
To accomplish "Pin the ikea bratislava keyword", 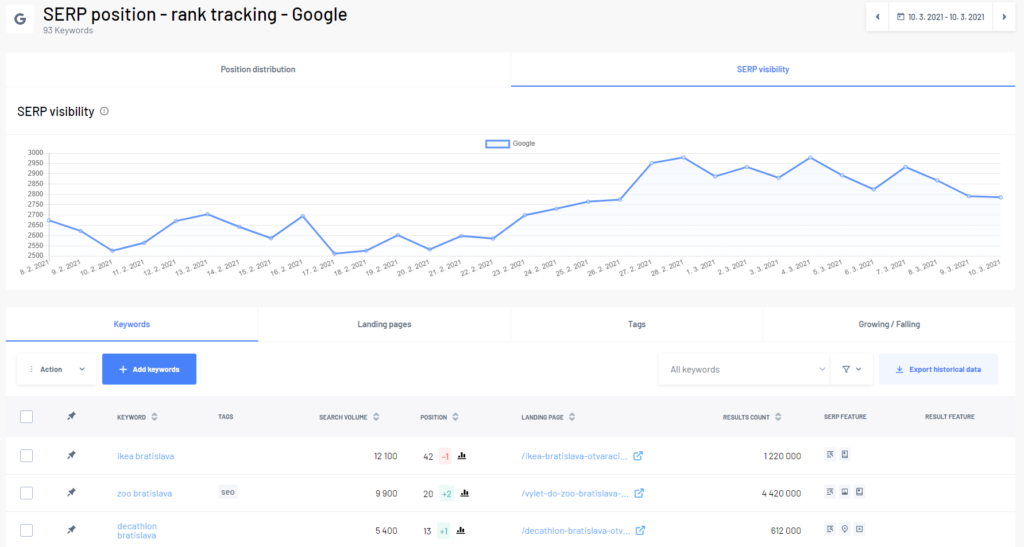I will [x=72, y=456].
